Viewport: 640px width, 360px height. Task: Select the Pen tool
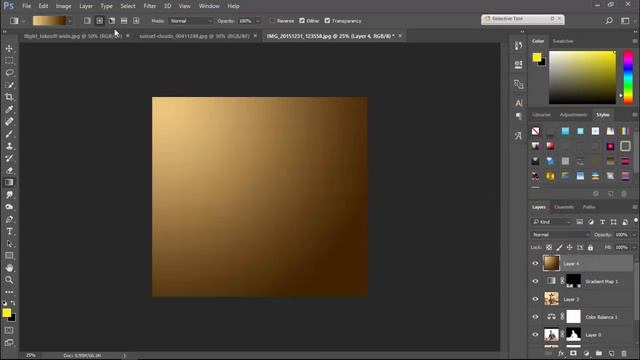[9, 219]
